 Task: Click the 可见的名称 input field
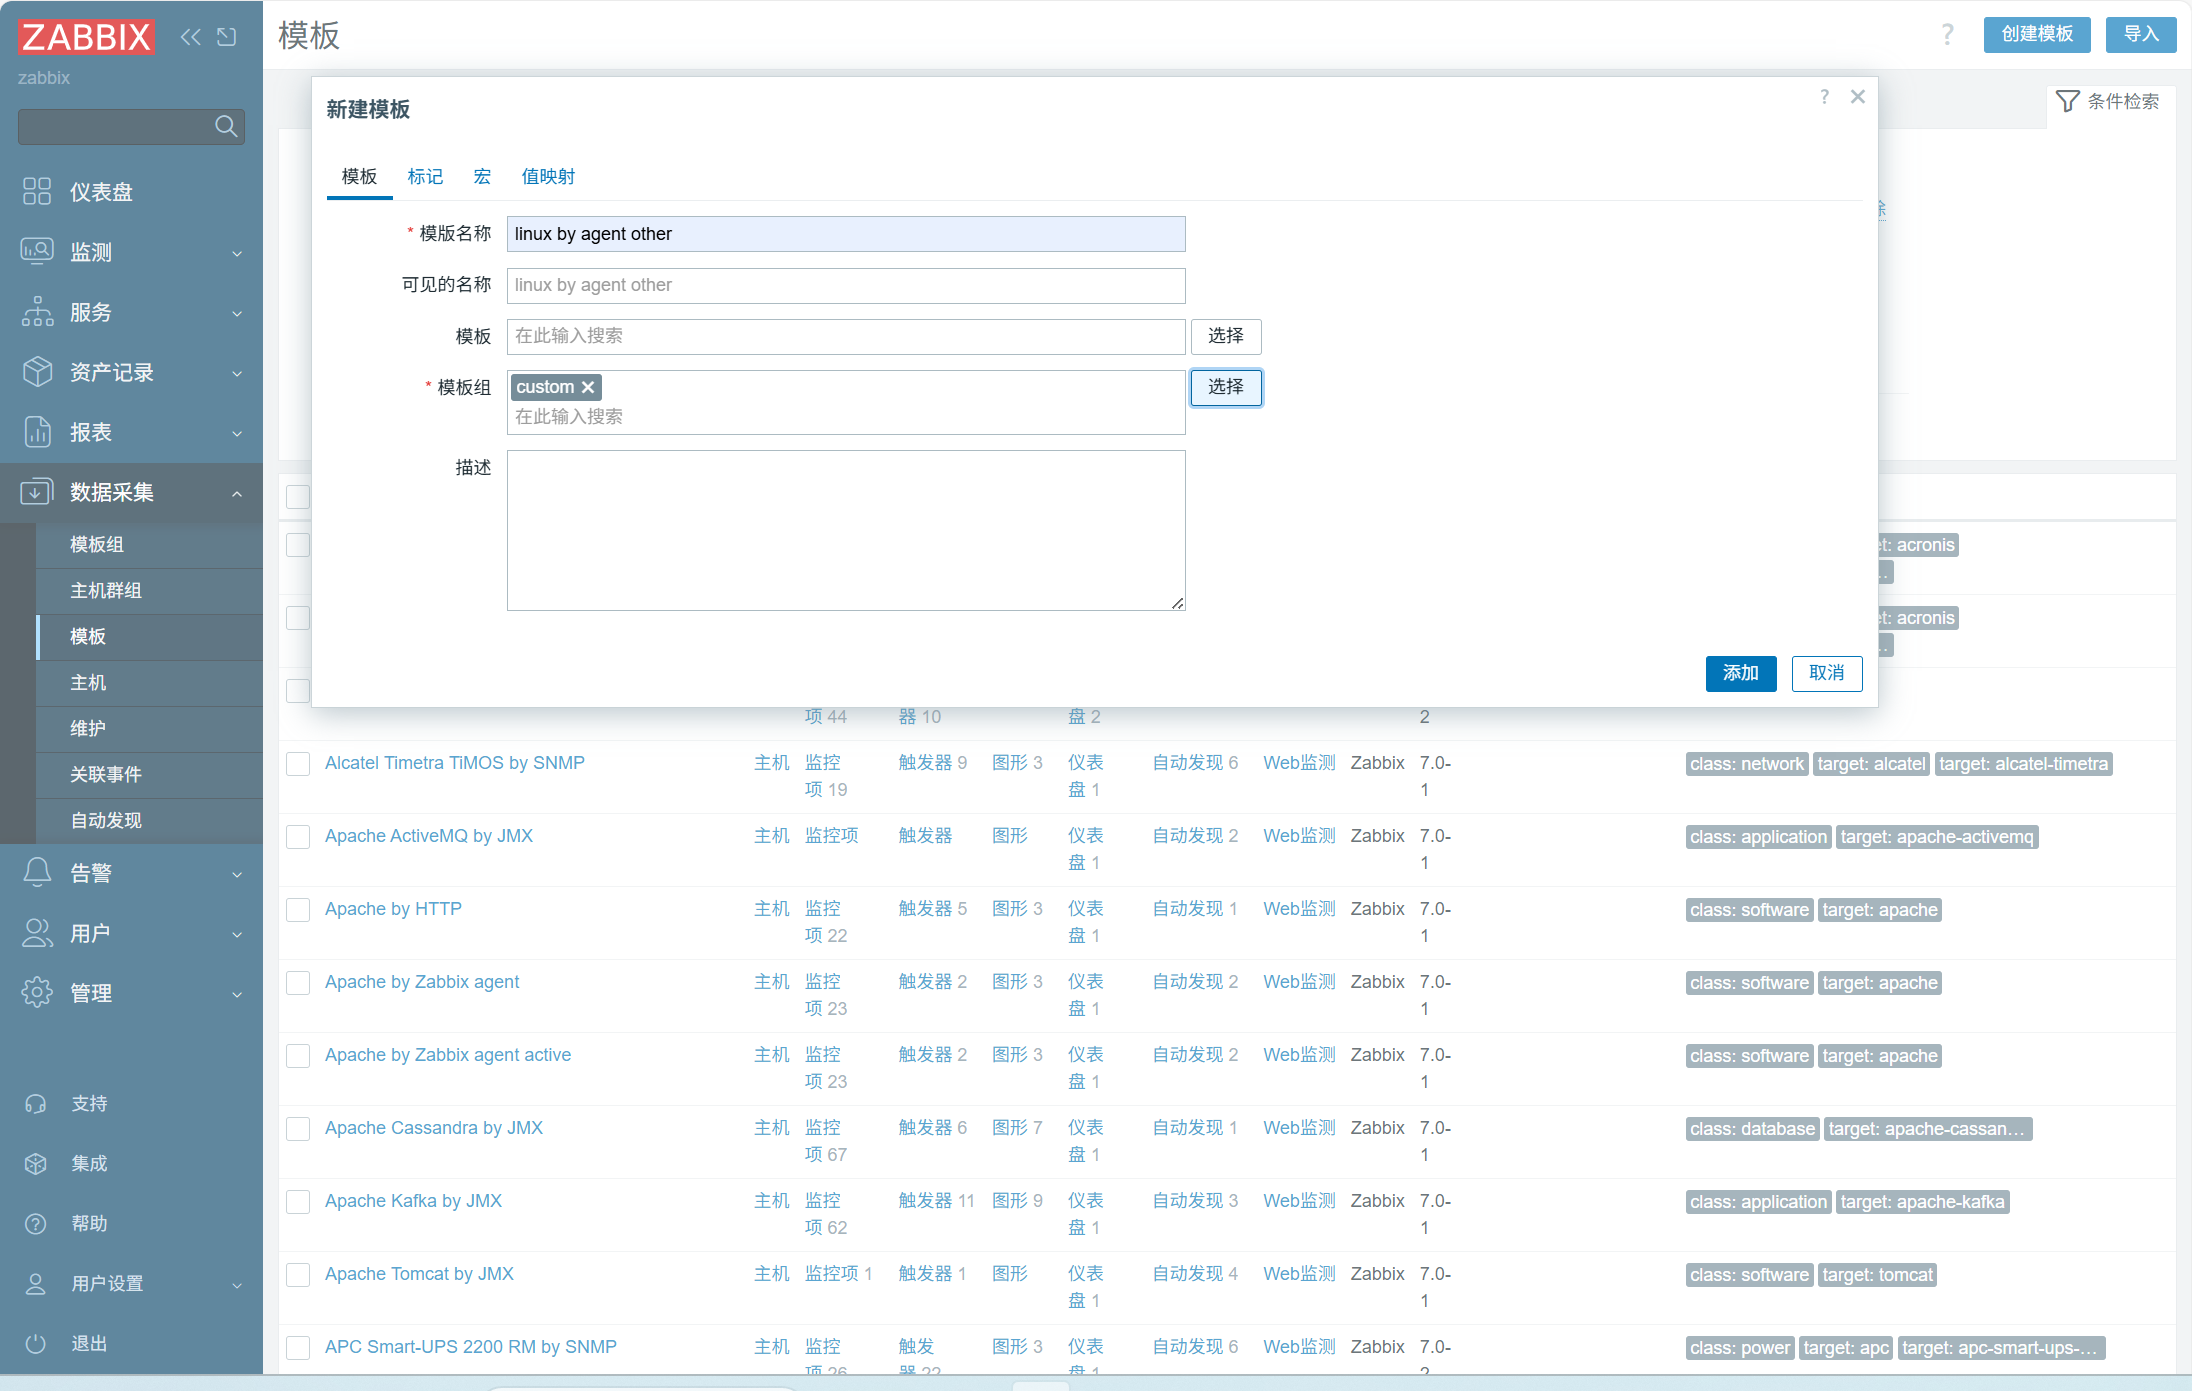(846, 285)
